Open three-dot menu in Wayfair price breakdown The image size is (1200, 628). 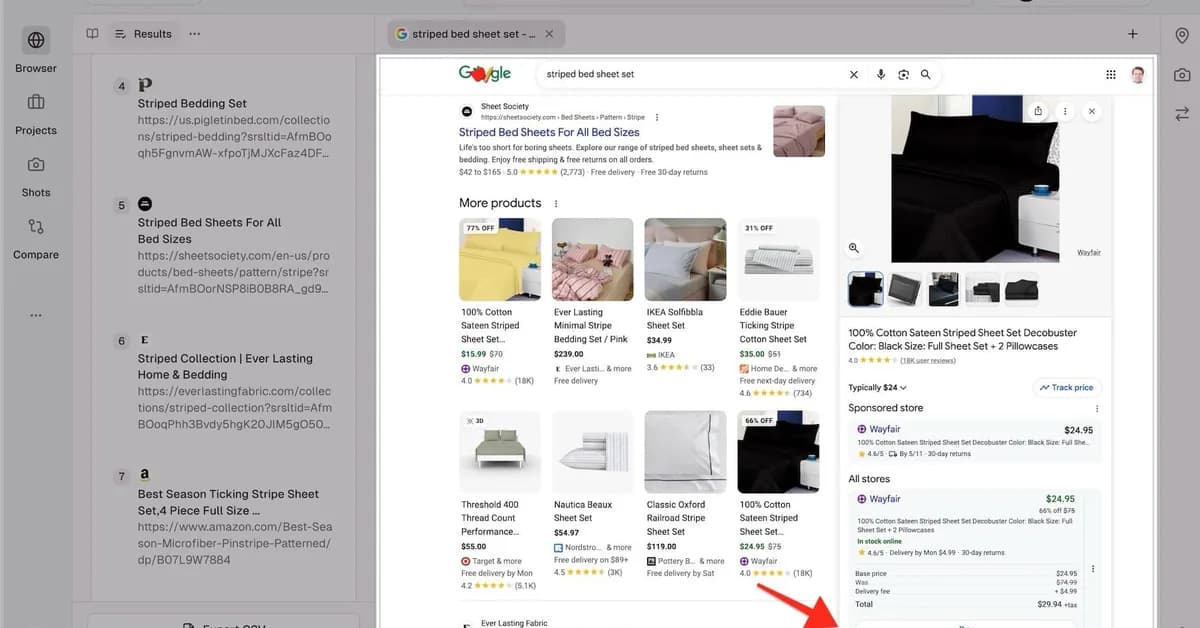pyautogui.click(x=1093, y=569)
